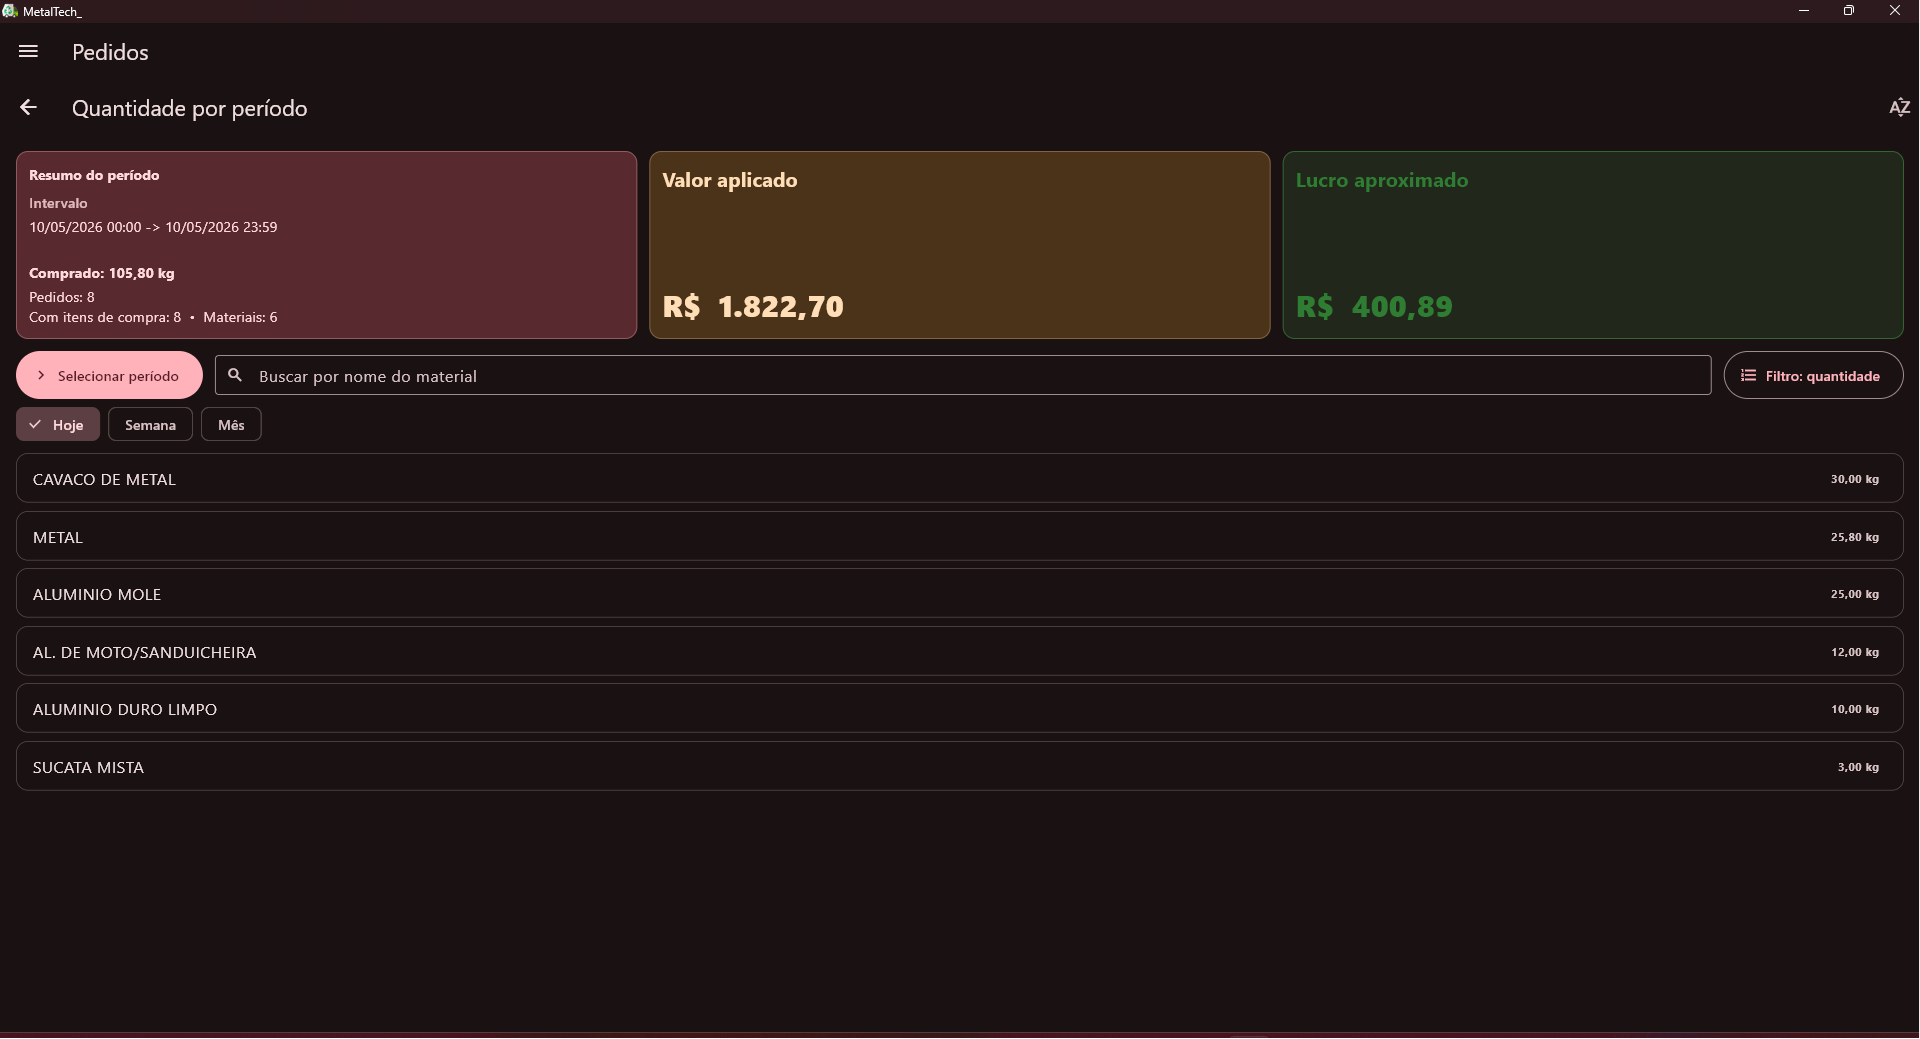Click the Pedidos page title

tap(110, 52)
